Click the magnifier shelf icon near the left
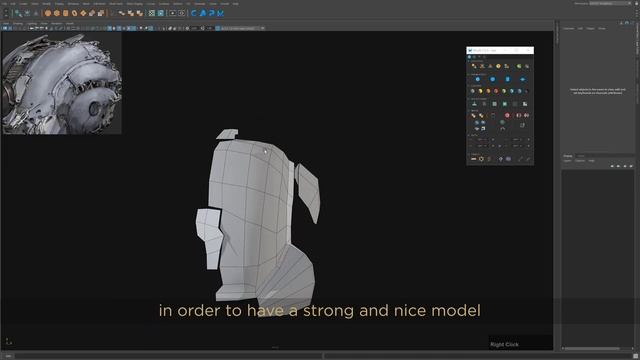Image resolution: width=640 pixels, height=360 pixels. 18,13
